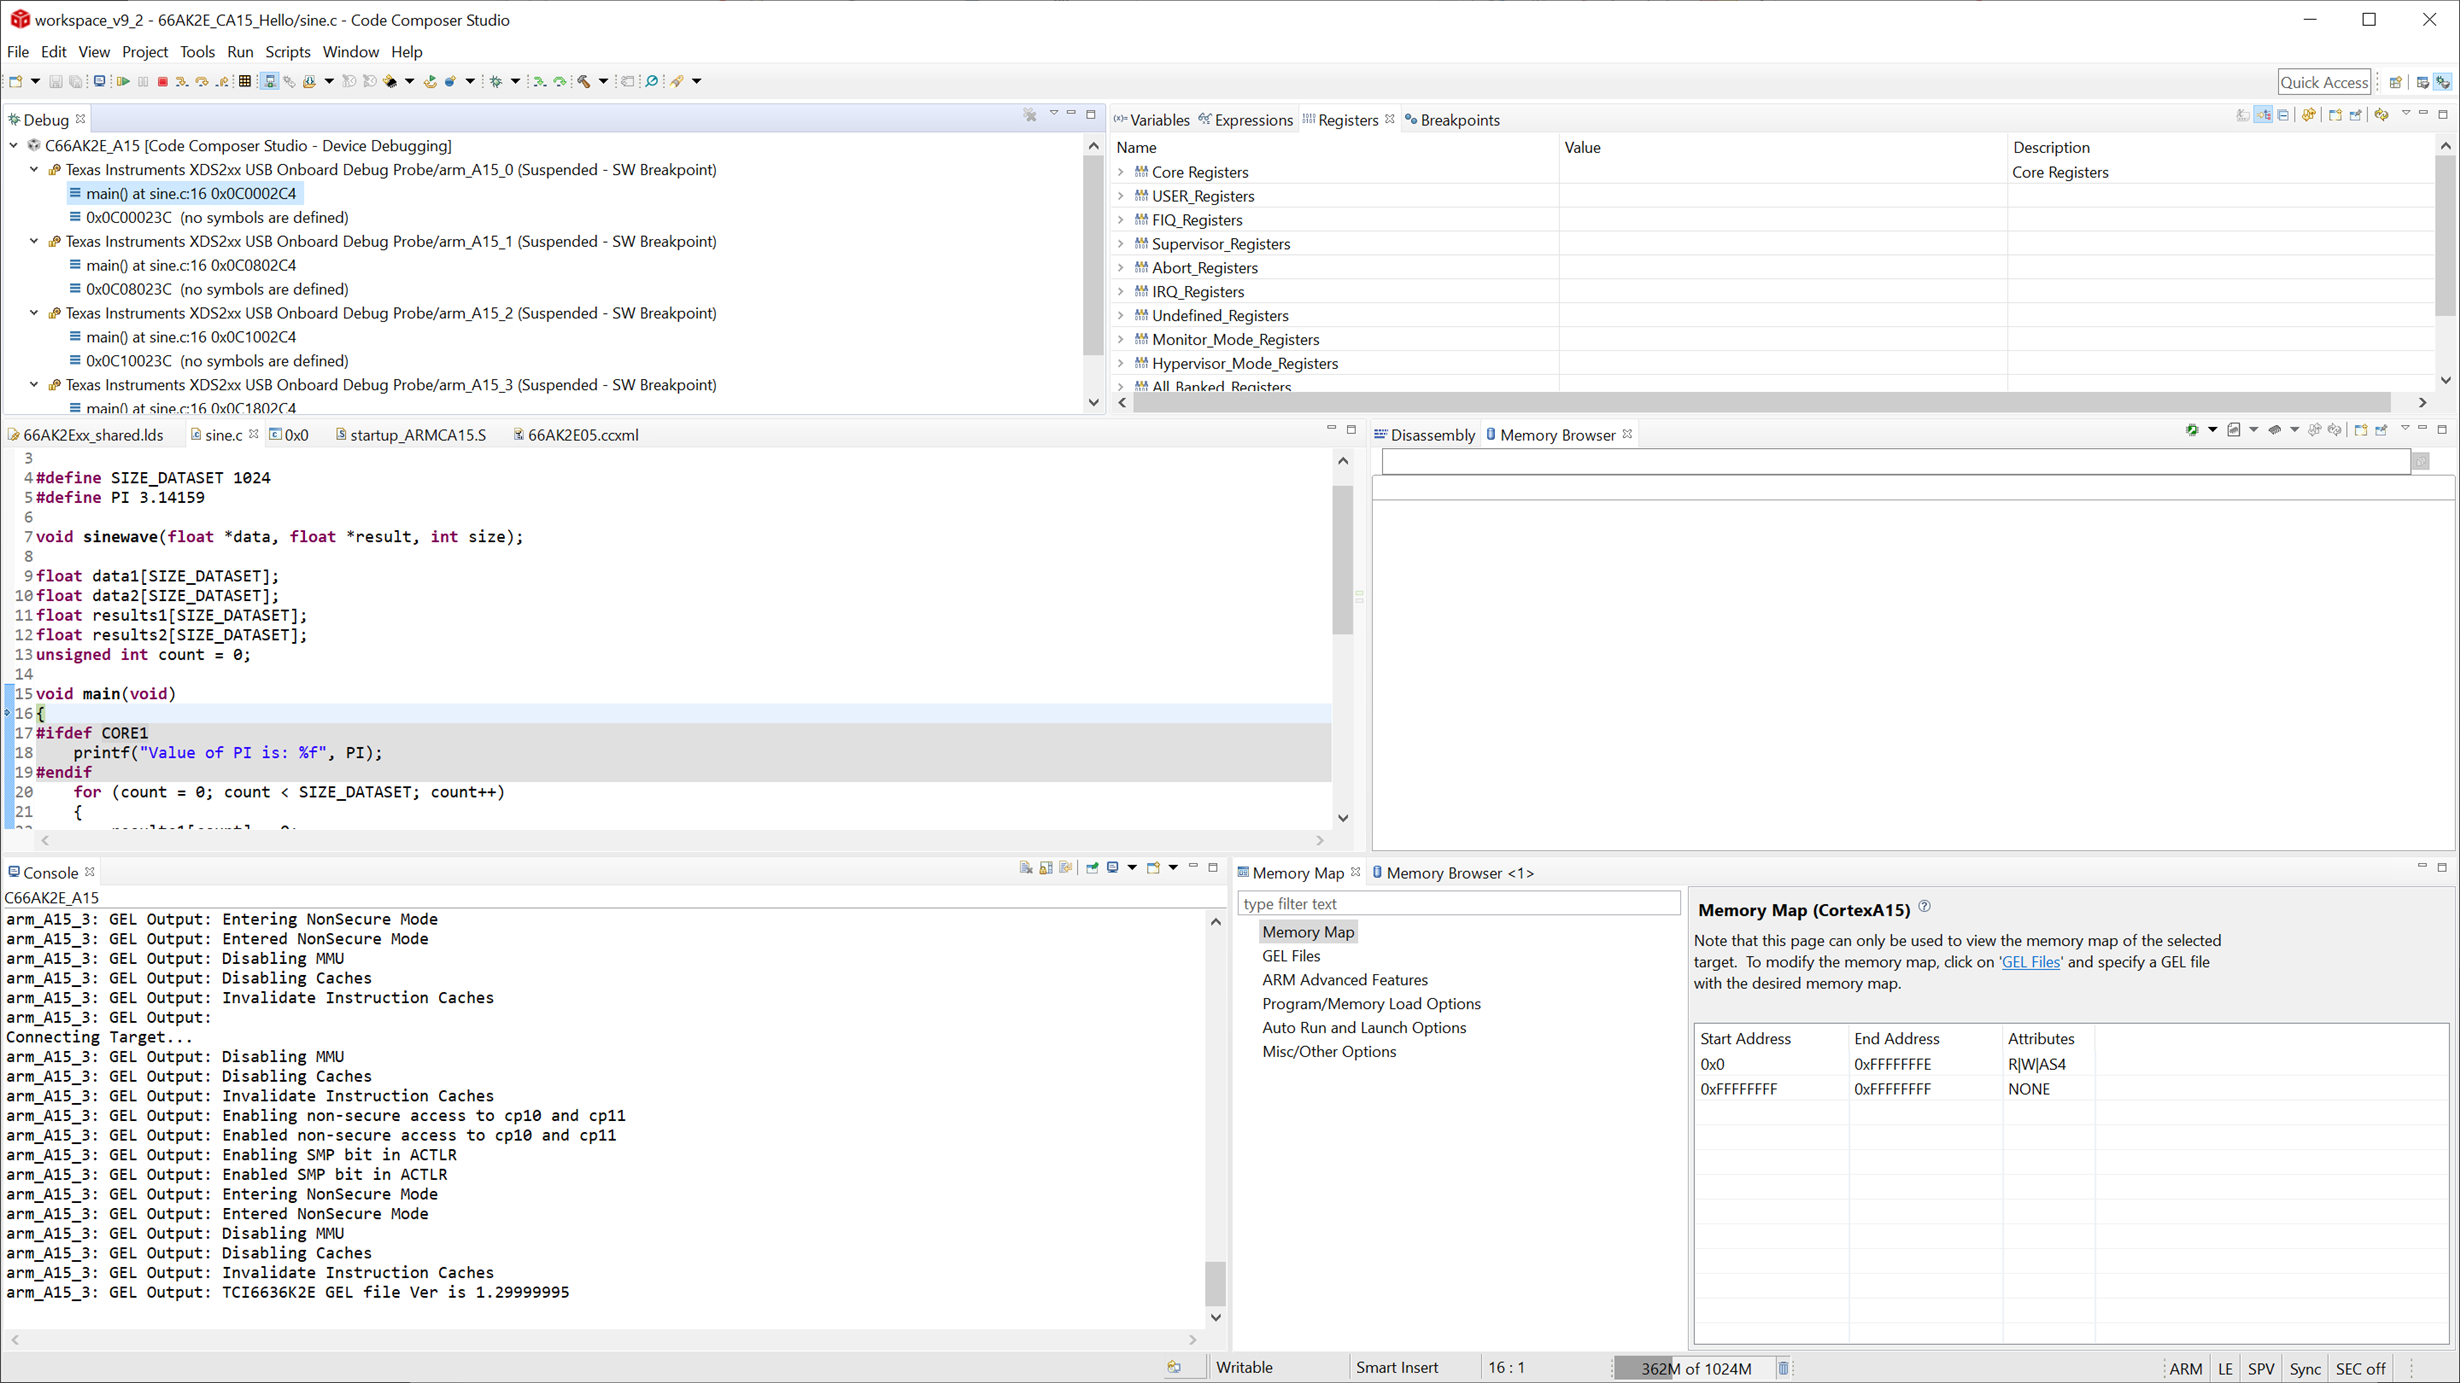This screenshot has height=1383, width=2460.
Task: Click the monitor display icon in toolbar
Action: tap(99, 81)
